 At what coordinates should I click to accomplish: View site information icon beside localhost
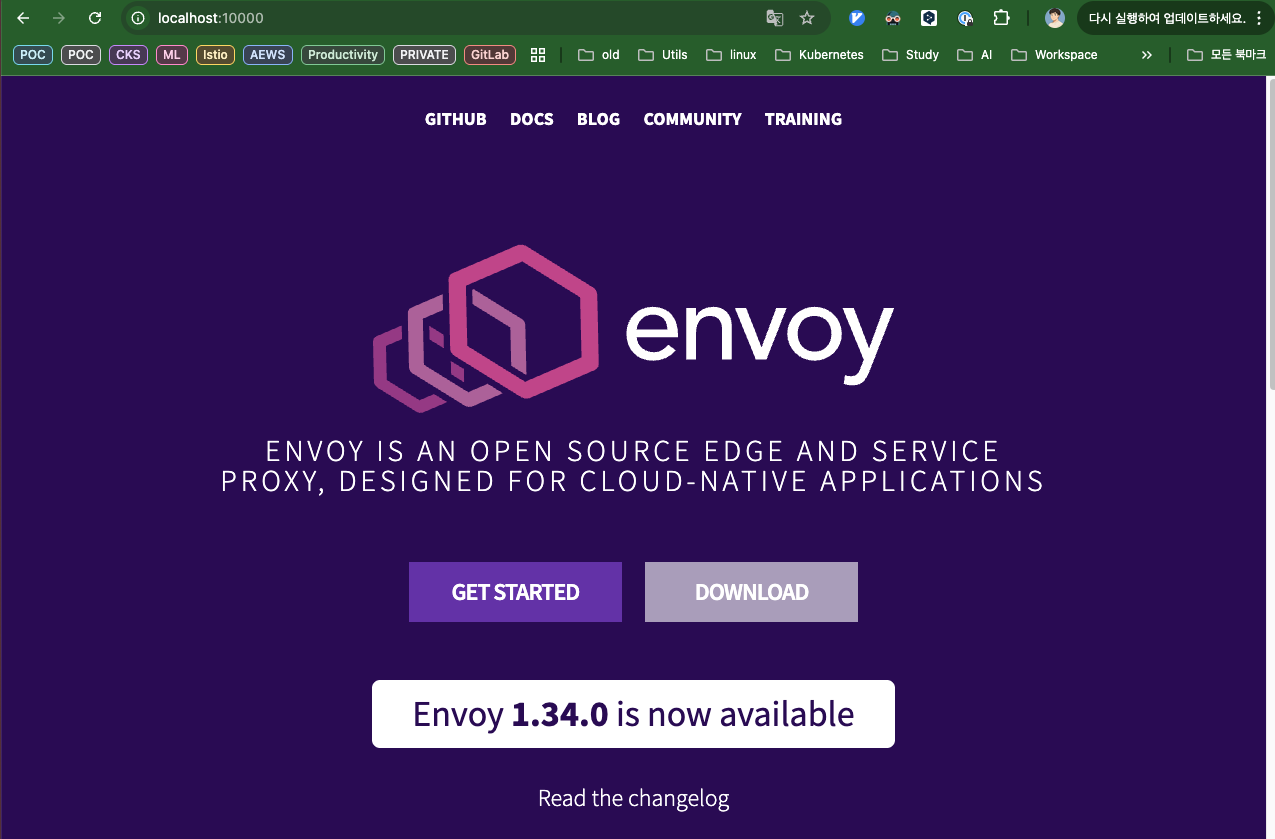tap(139, 18)
